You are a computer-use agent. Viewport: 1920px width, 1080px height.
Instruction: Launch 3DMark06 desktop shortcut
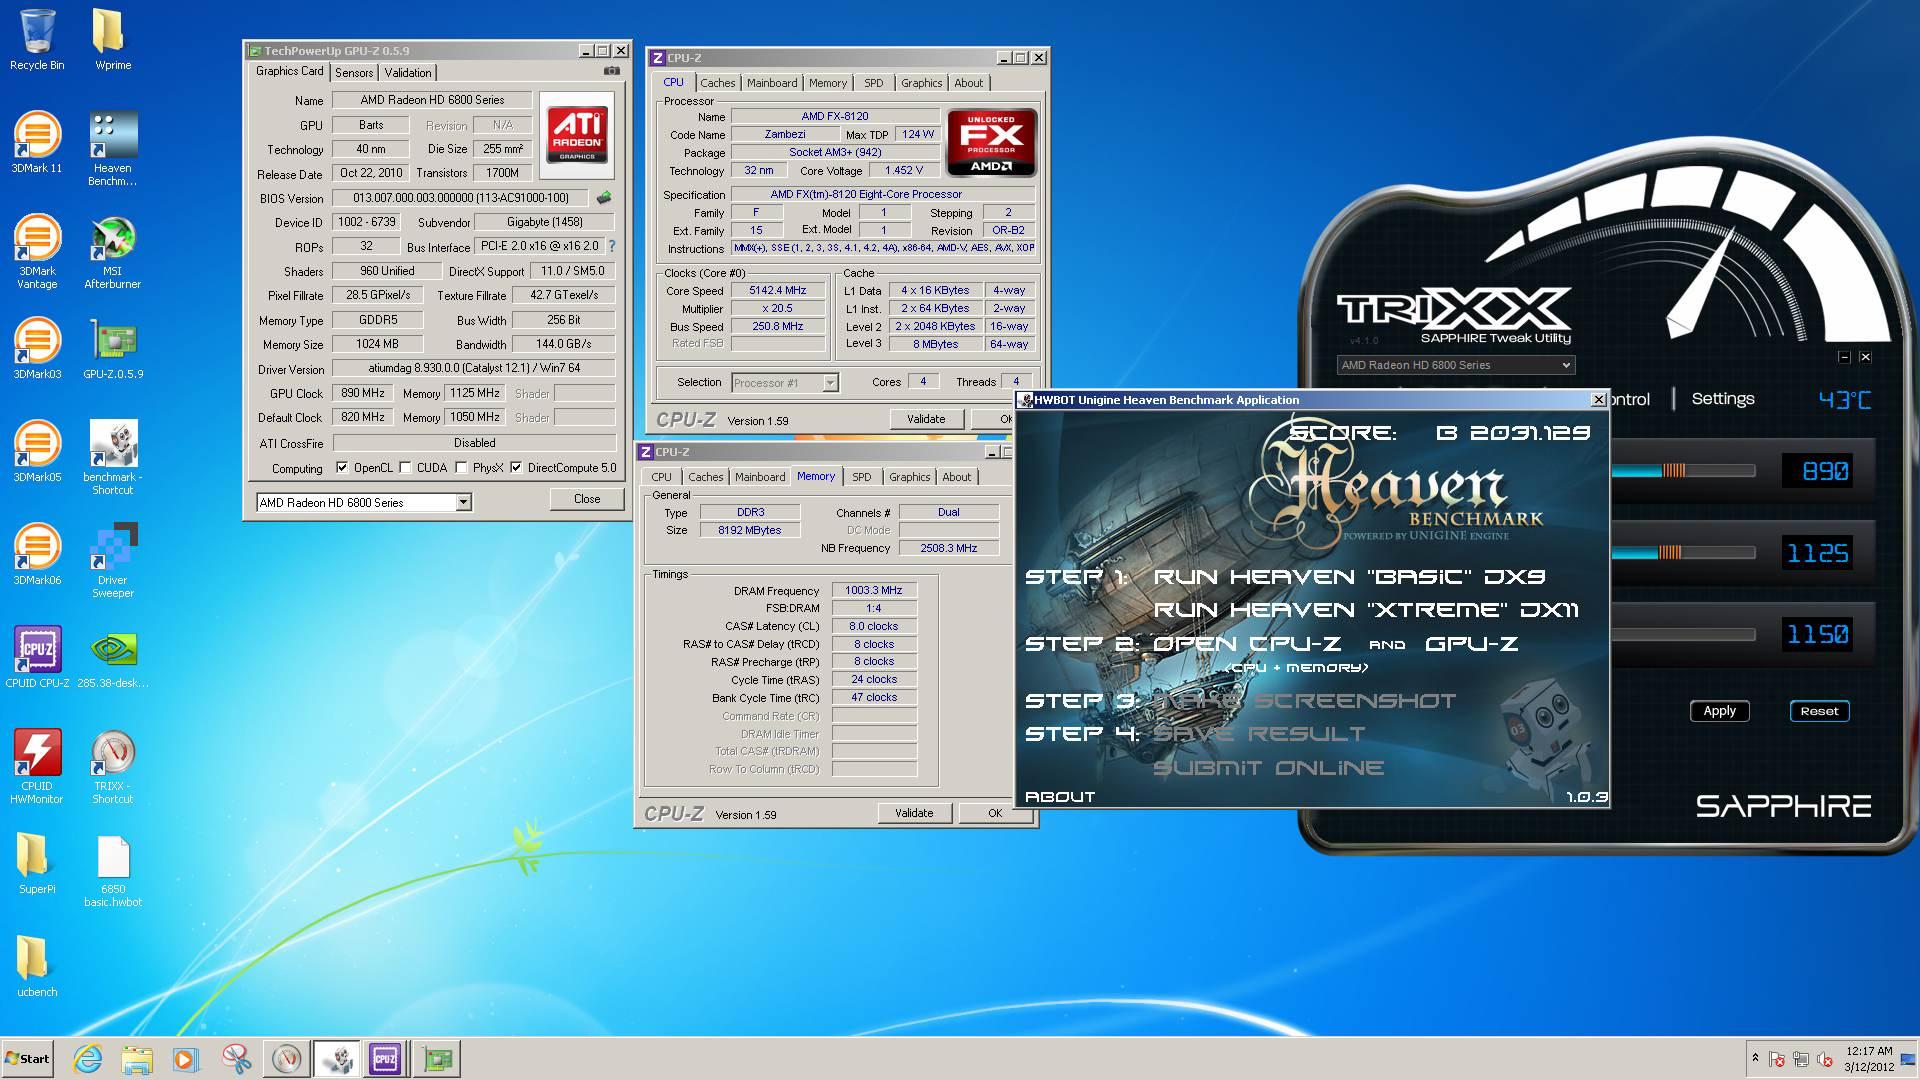(37, 554)
